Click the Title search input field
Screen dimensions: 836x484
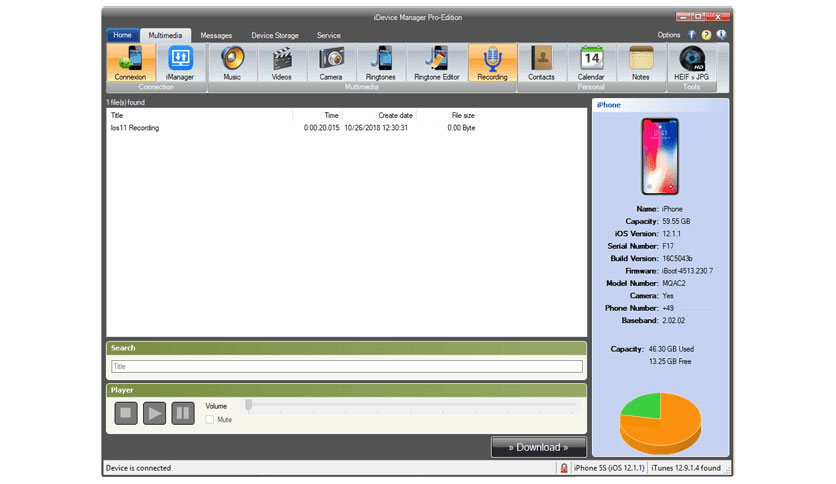point(347,366)
